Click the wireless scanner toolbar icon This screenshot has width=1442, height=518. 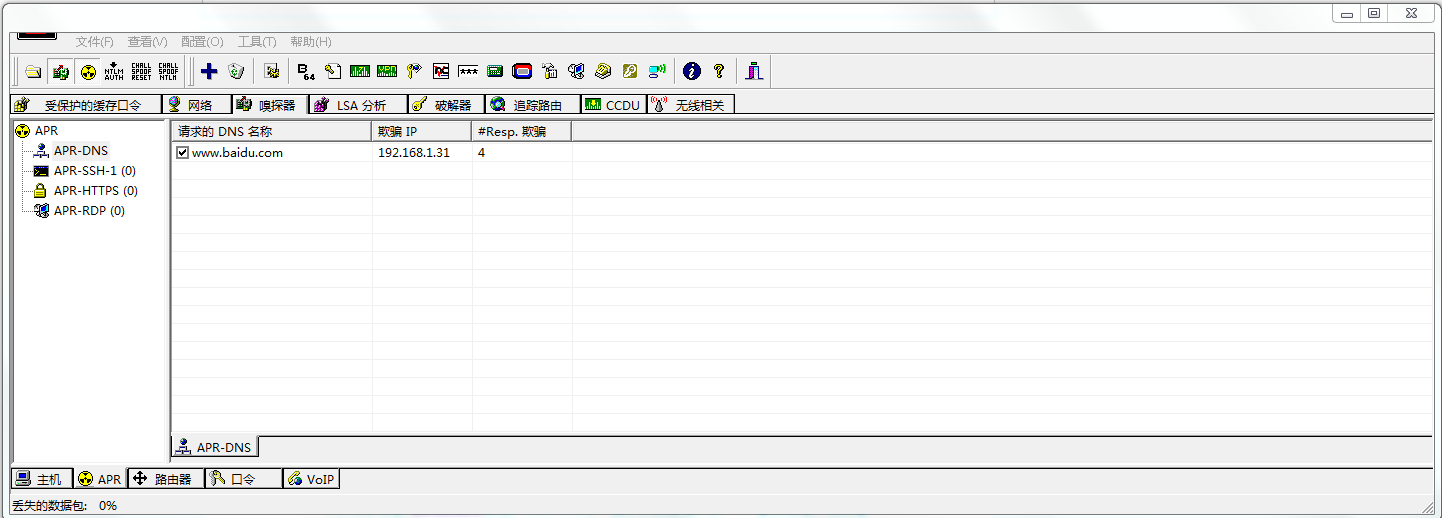coord(657,71)
